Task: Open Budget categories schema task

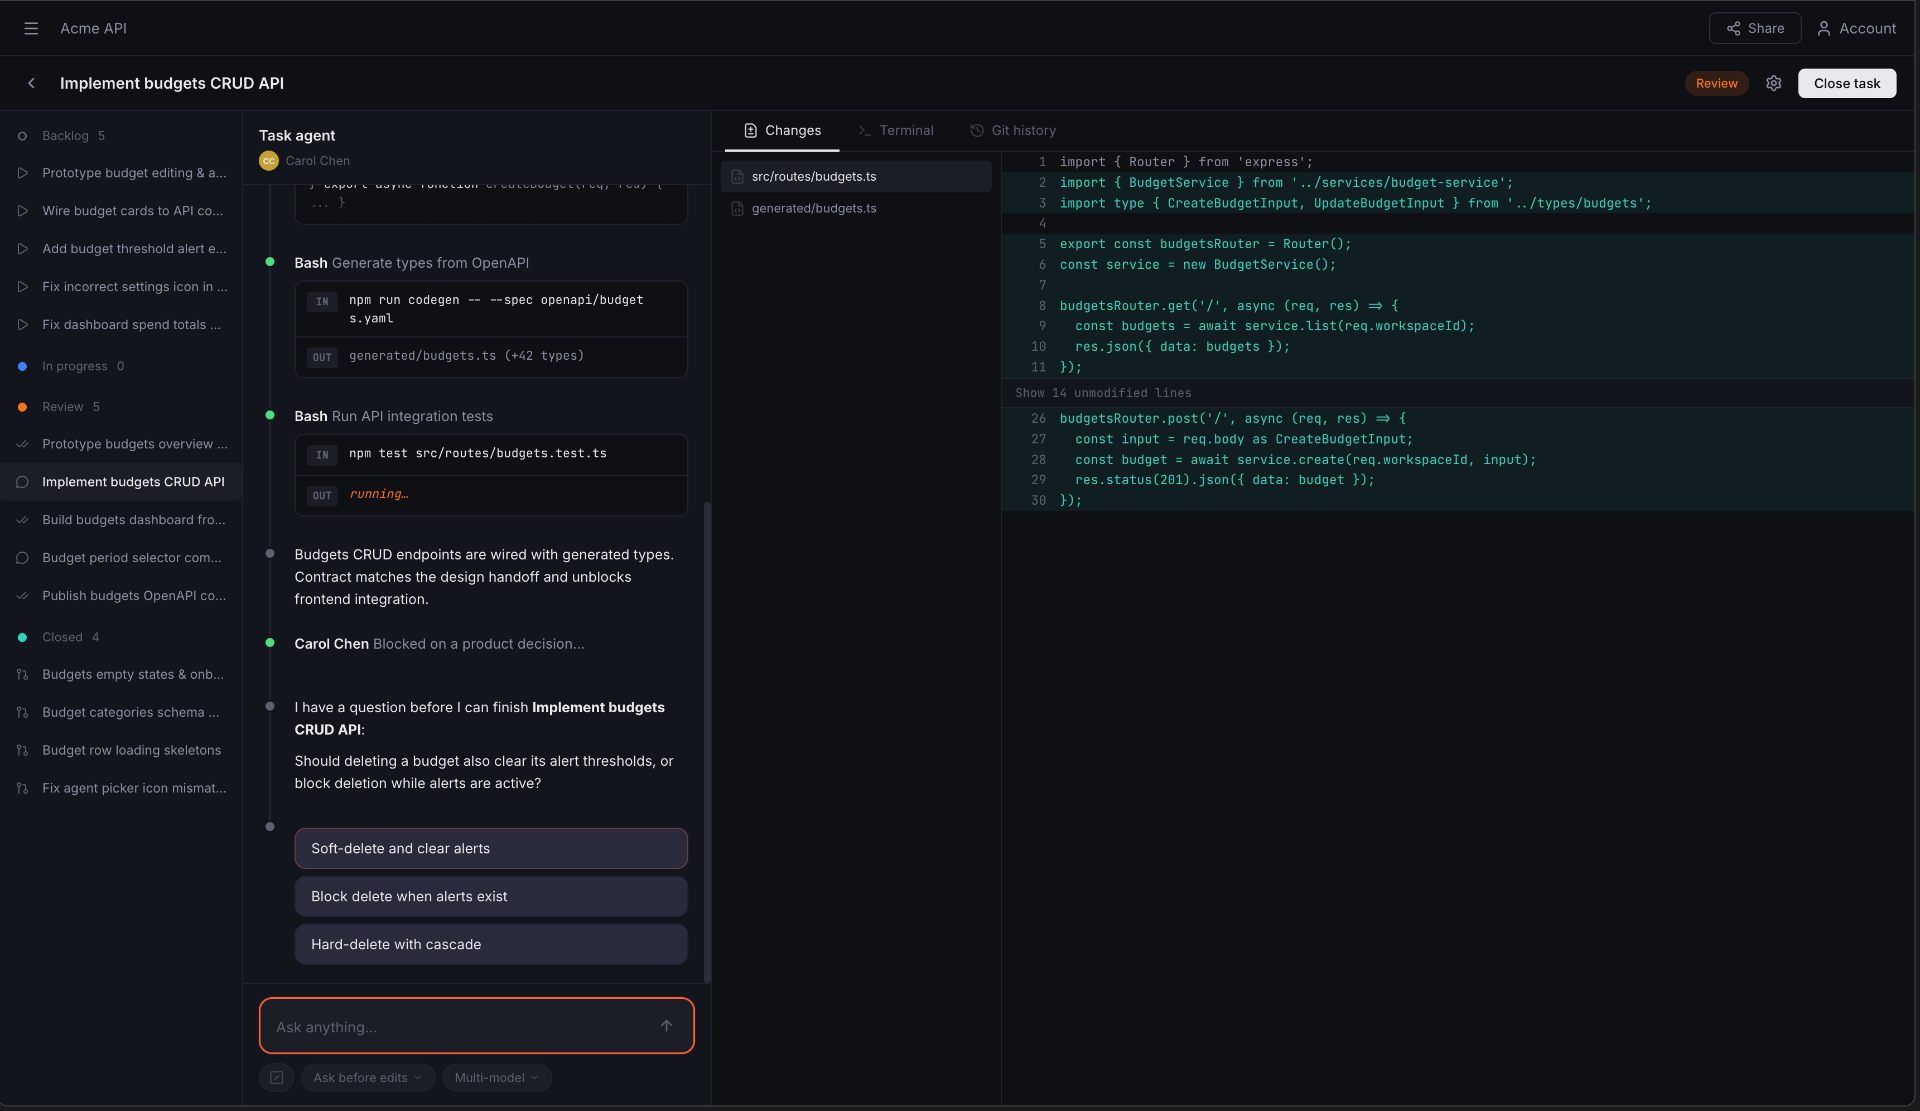Action: [x=121, y=713]
